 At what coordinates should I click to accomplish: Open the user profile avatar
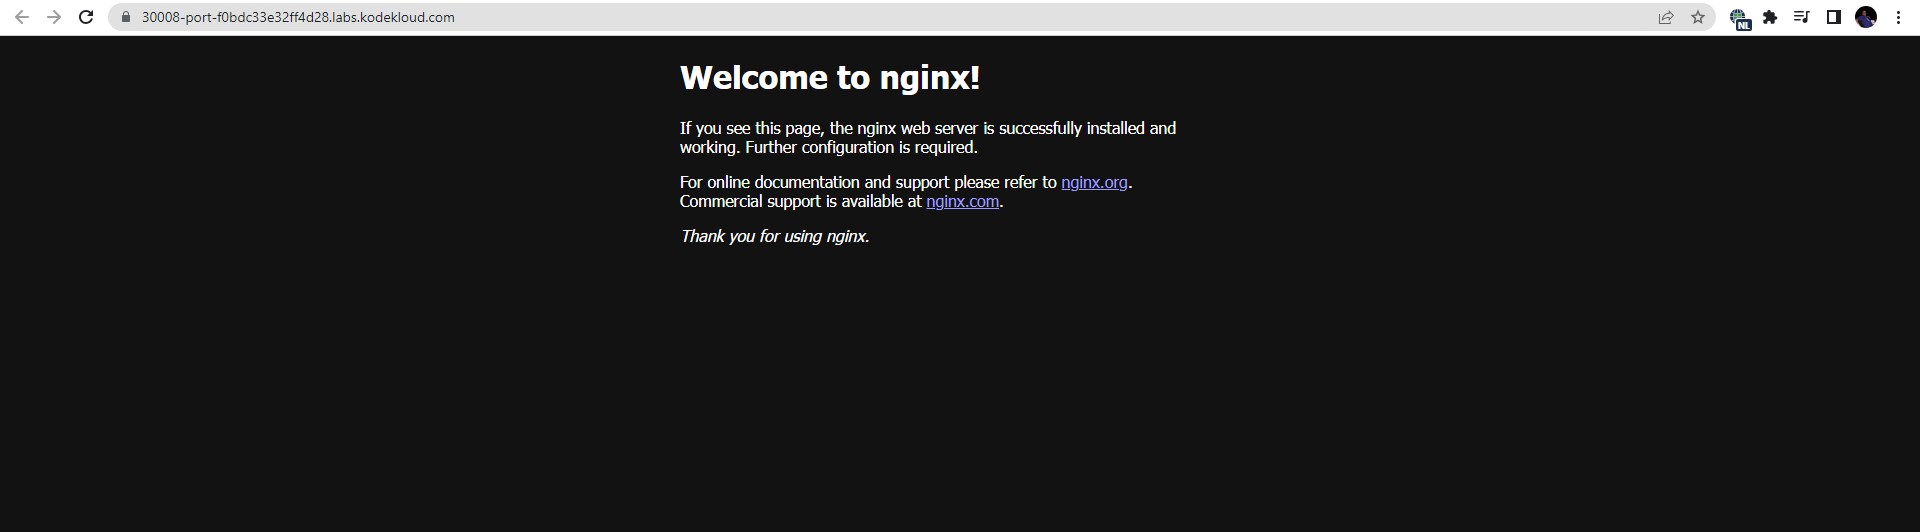coord(1866,17)
